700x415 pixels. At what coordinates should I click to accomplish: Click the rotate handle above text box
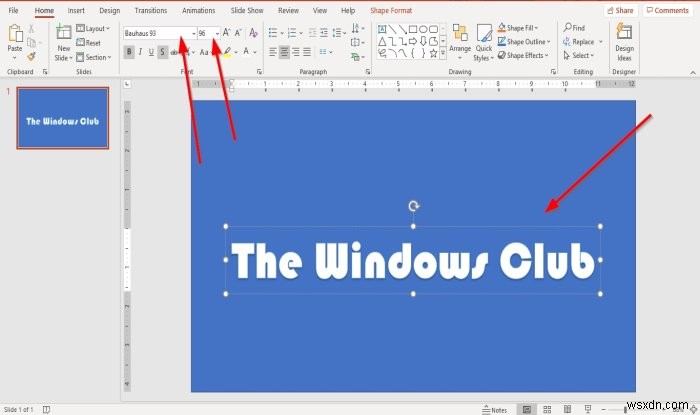click(414, 206)
